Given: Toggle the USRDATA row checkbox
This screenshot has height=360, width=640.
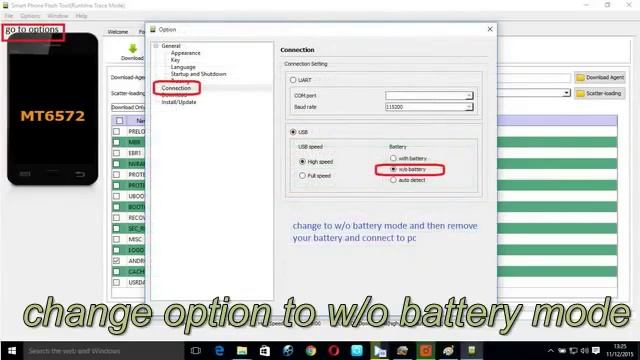Looking at the screenshot, I should (117, 282).
